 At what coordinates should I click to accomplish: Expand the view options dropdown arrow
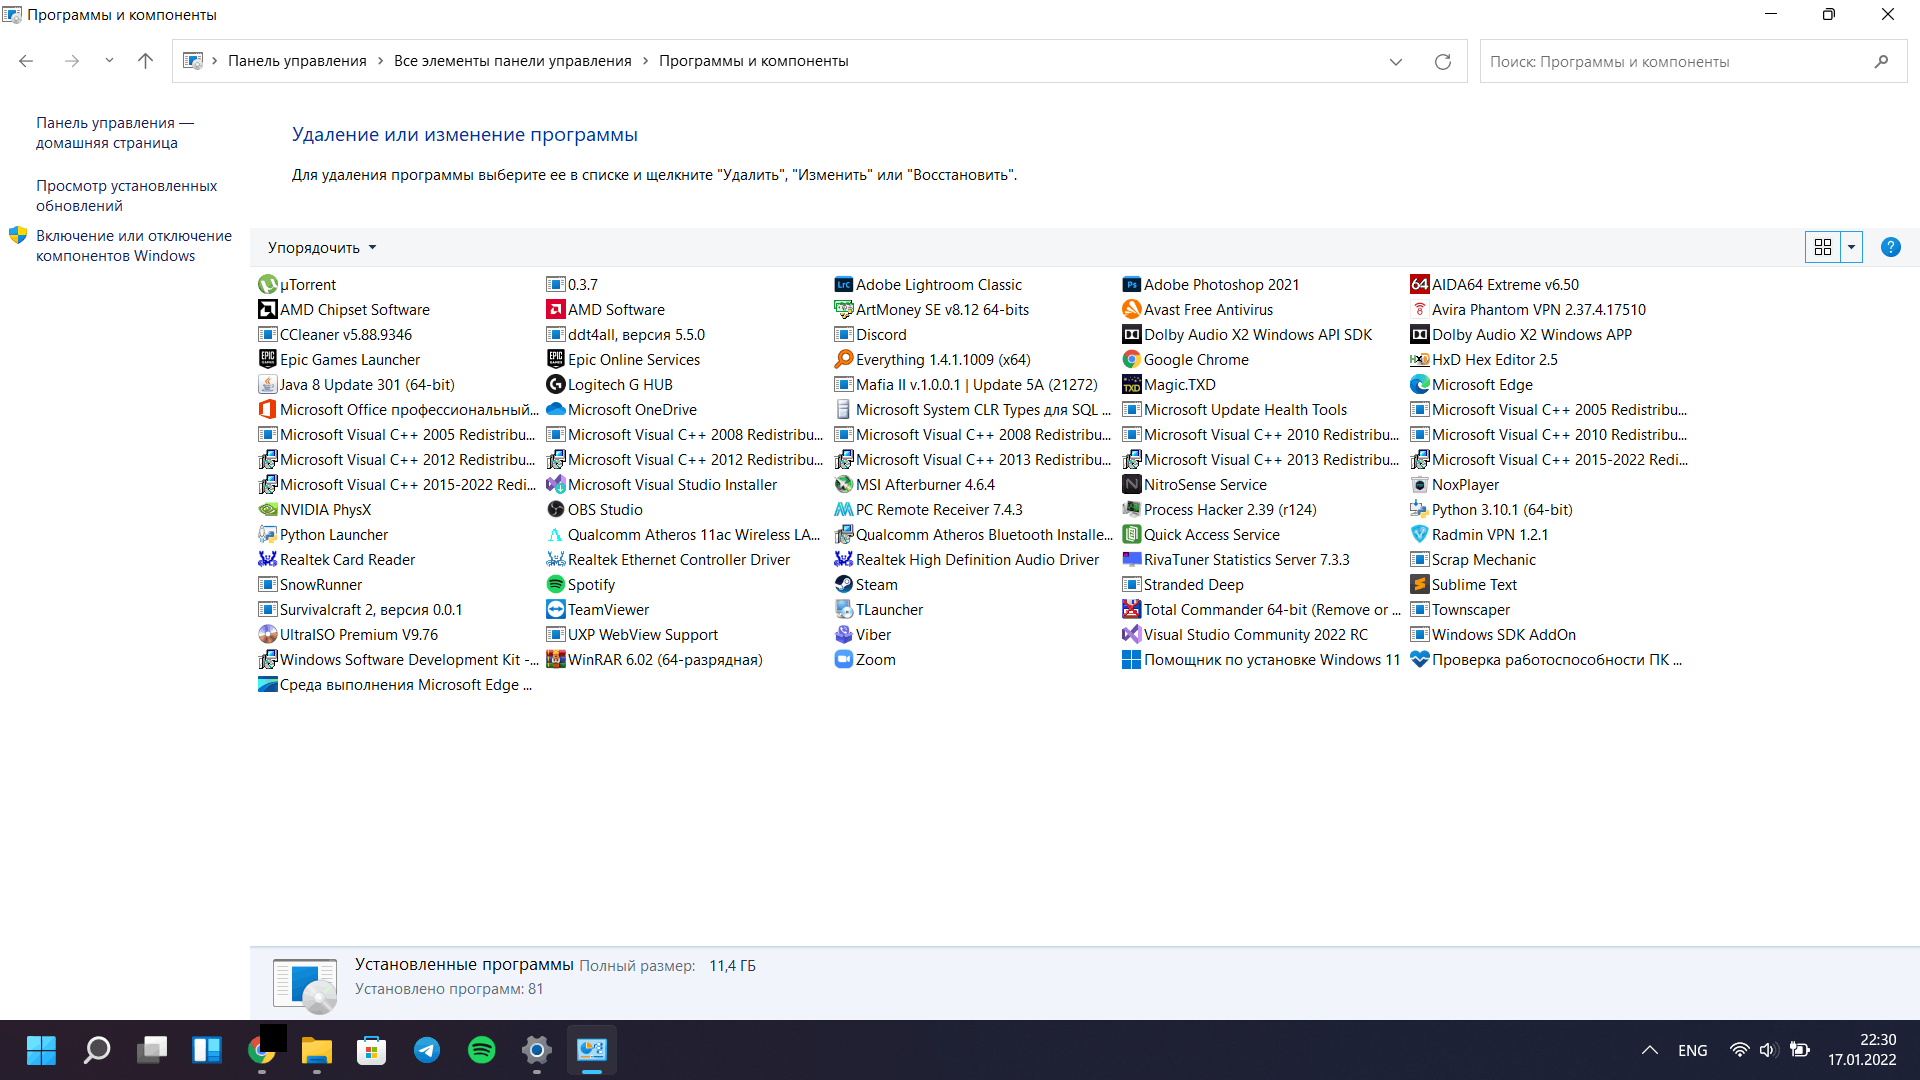(1851, 247)
